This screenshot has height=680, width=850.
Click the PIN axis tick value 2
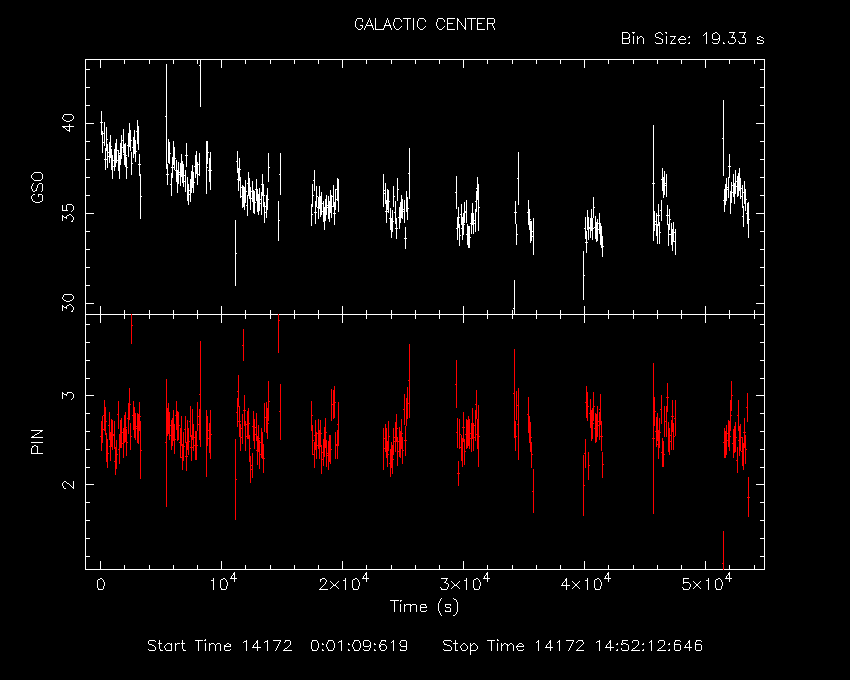[68, 484]
